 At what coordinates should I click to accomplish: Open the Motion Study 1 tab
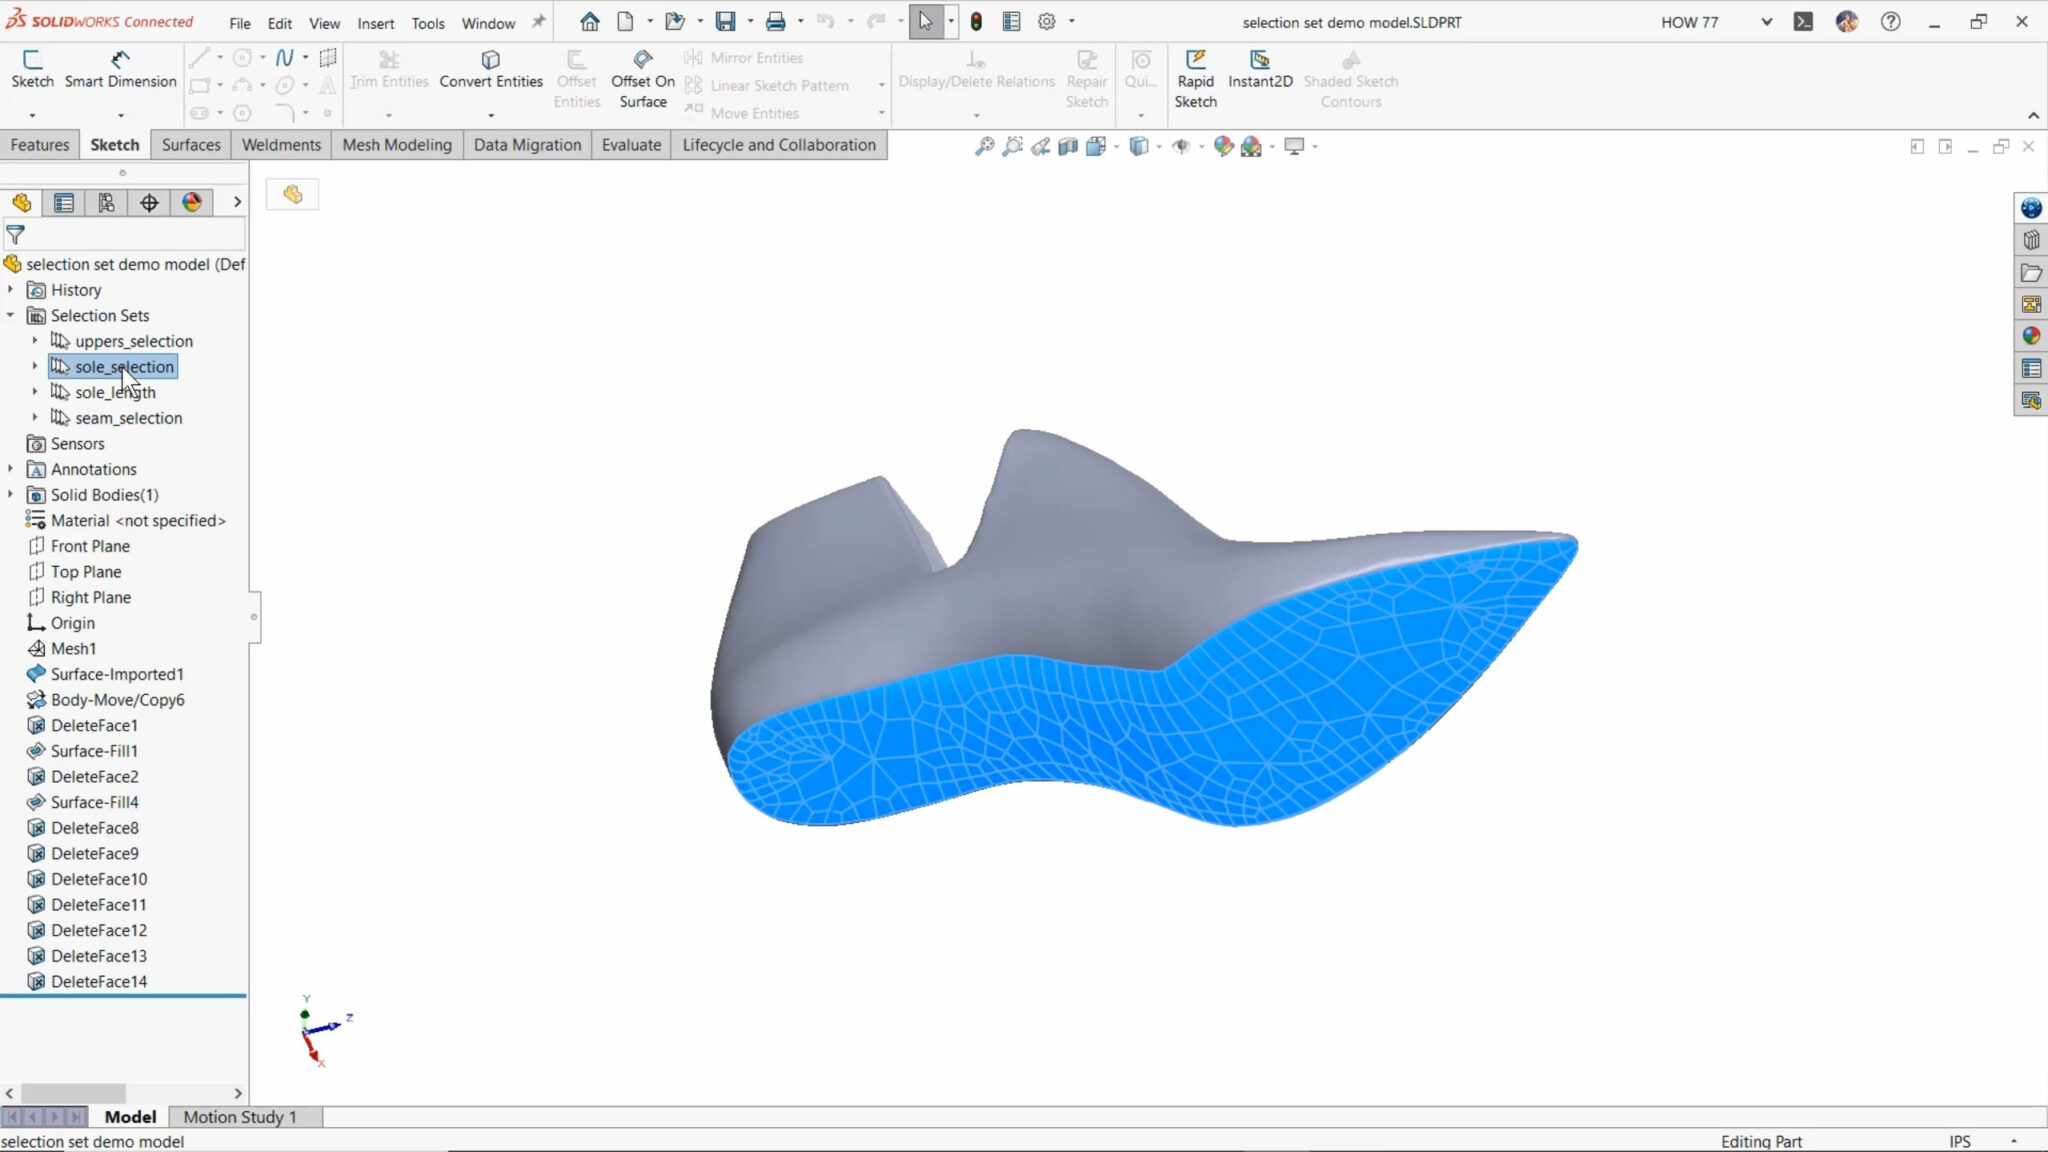pos(240,1116)
